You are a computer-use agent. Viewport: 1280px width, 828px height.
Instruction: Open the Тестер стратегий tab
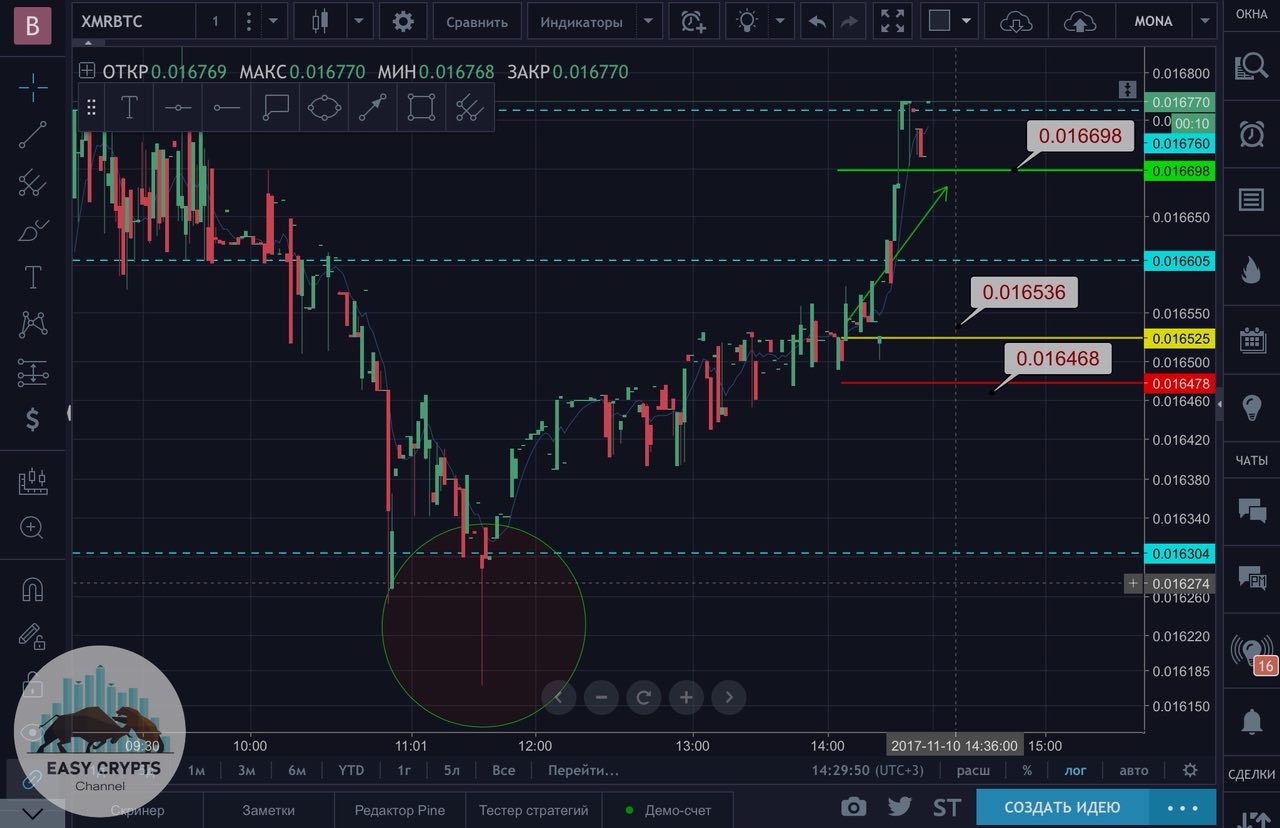click(x=534, y=810)
